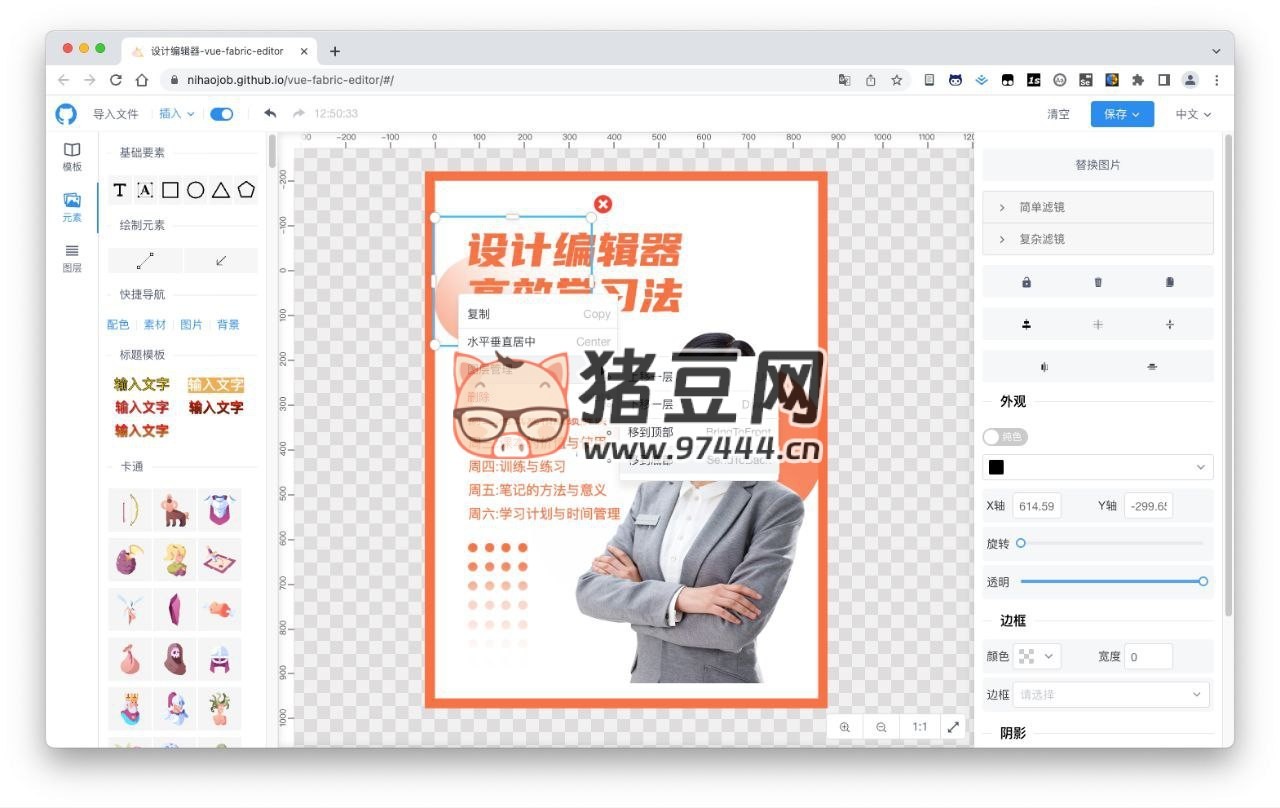Screen dimensions: 1280x808
Task: Lock the selected element
Action: point(1026,281)
